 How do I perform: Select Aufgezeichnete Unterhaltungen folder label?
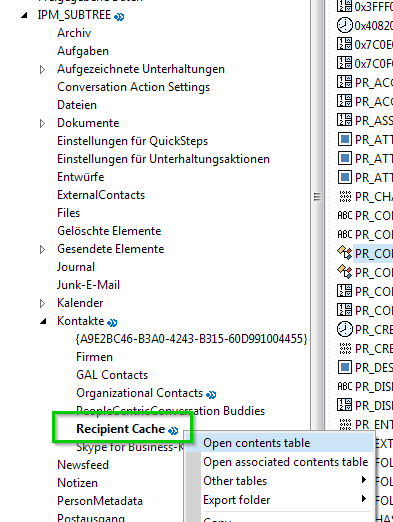click(x=141, y=69)
